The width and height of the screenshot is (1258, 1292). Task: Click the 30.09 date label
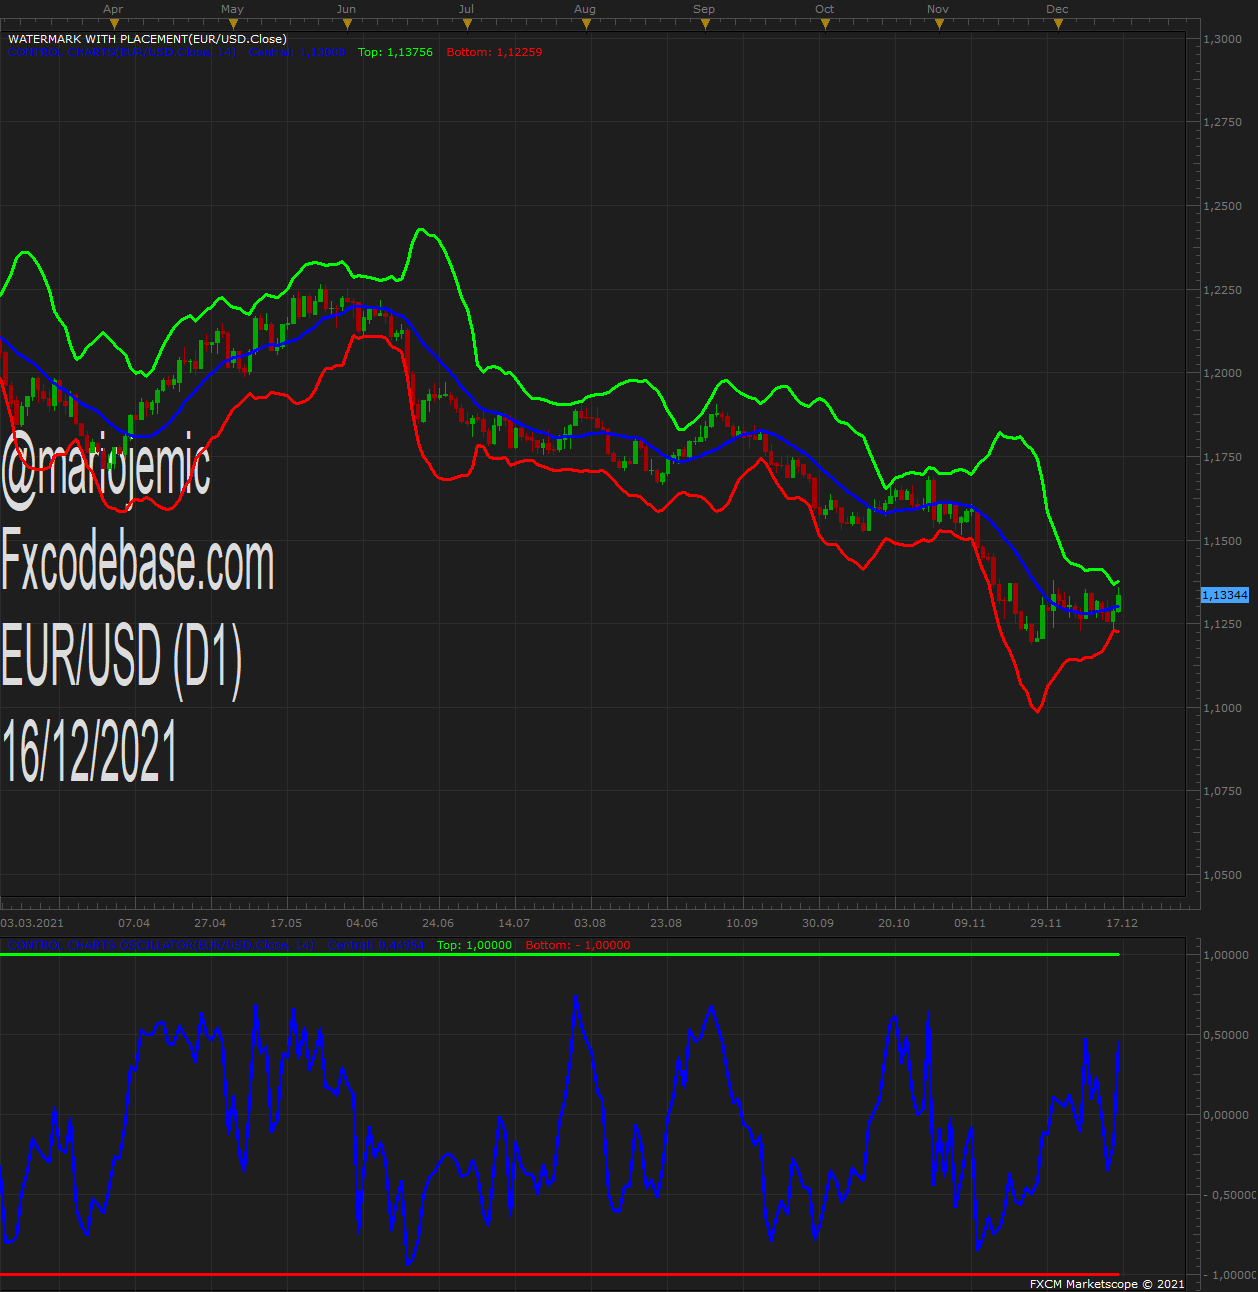pos(818,923)
